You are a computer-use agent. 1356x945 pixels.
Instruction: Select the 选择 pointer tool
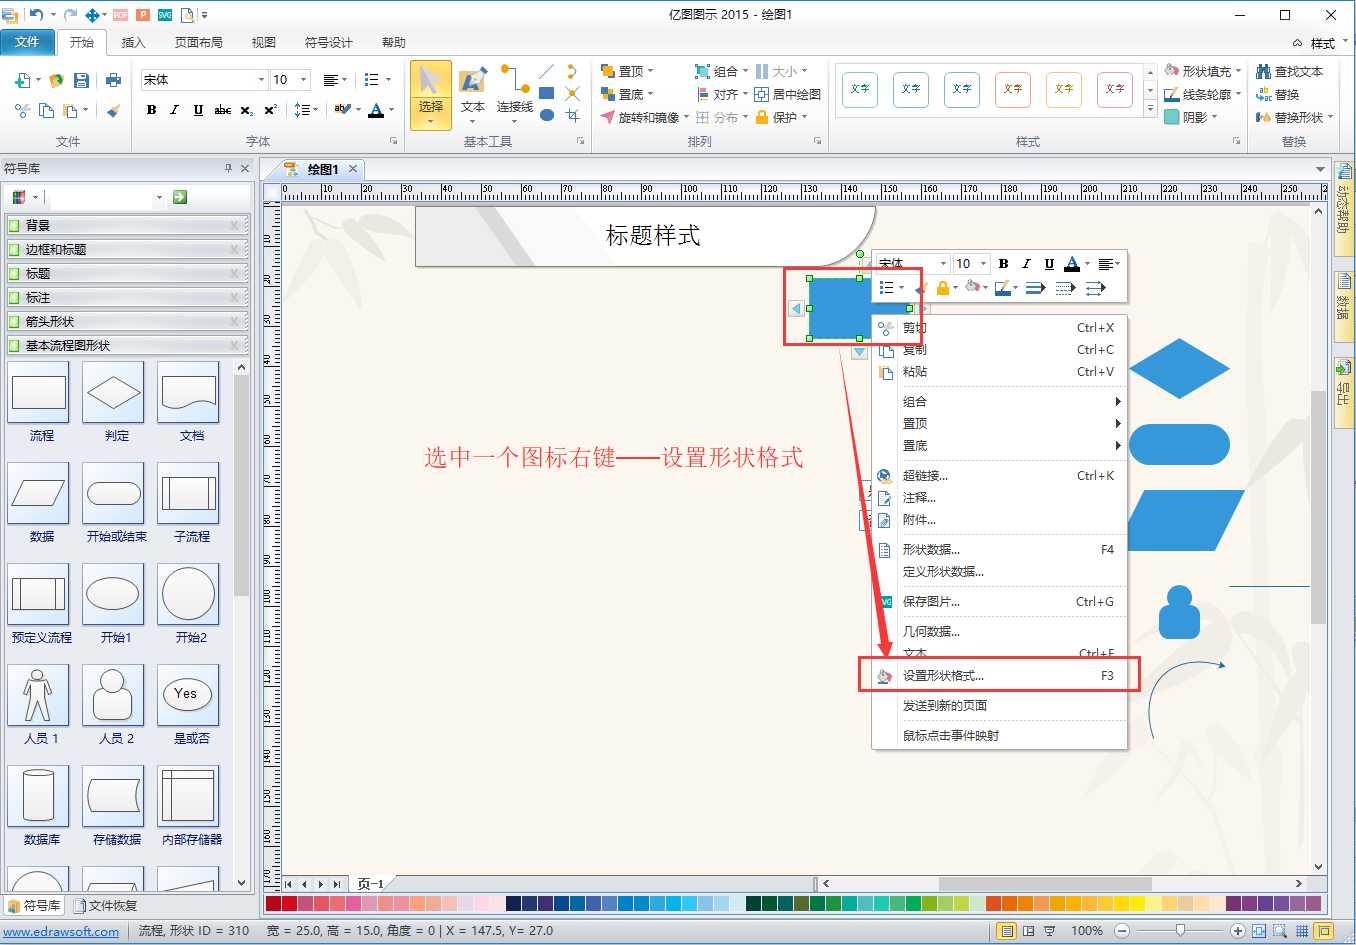(431, 94)
